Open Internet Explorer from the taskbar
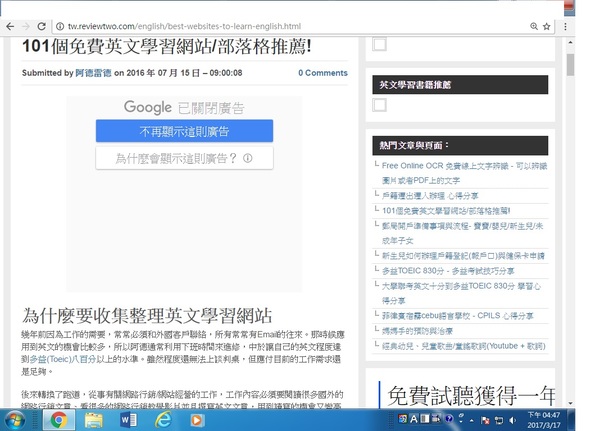The height and width of the screenshot is (431, 600). pyautogui.click(x=163, y=420)
